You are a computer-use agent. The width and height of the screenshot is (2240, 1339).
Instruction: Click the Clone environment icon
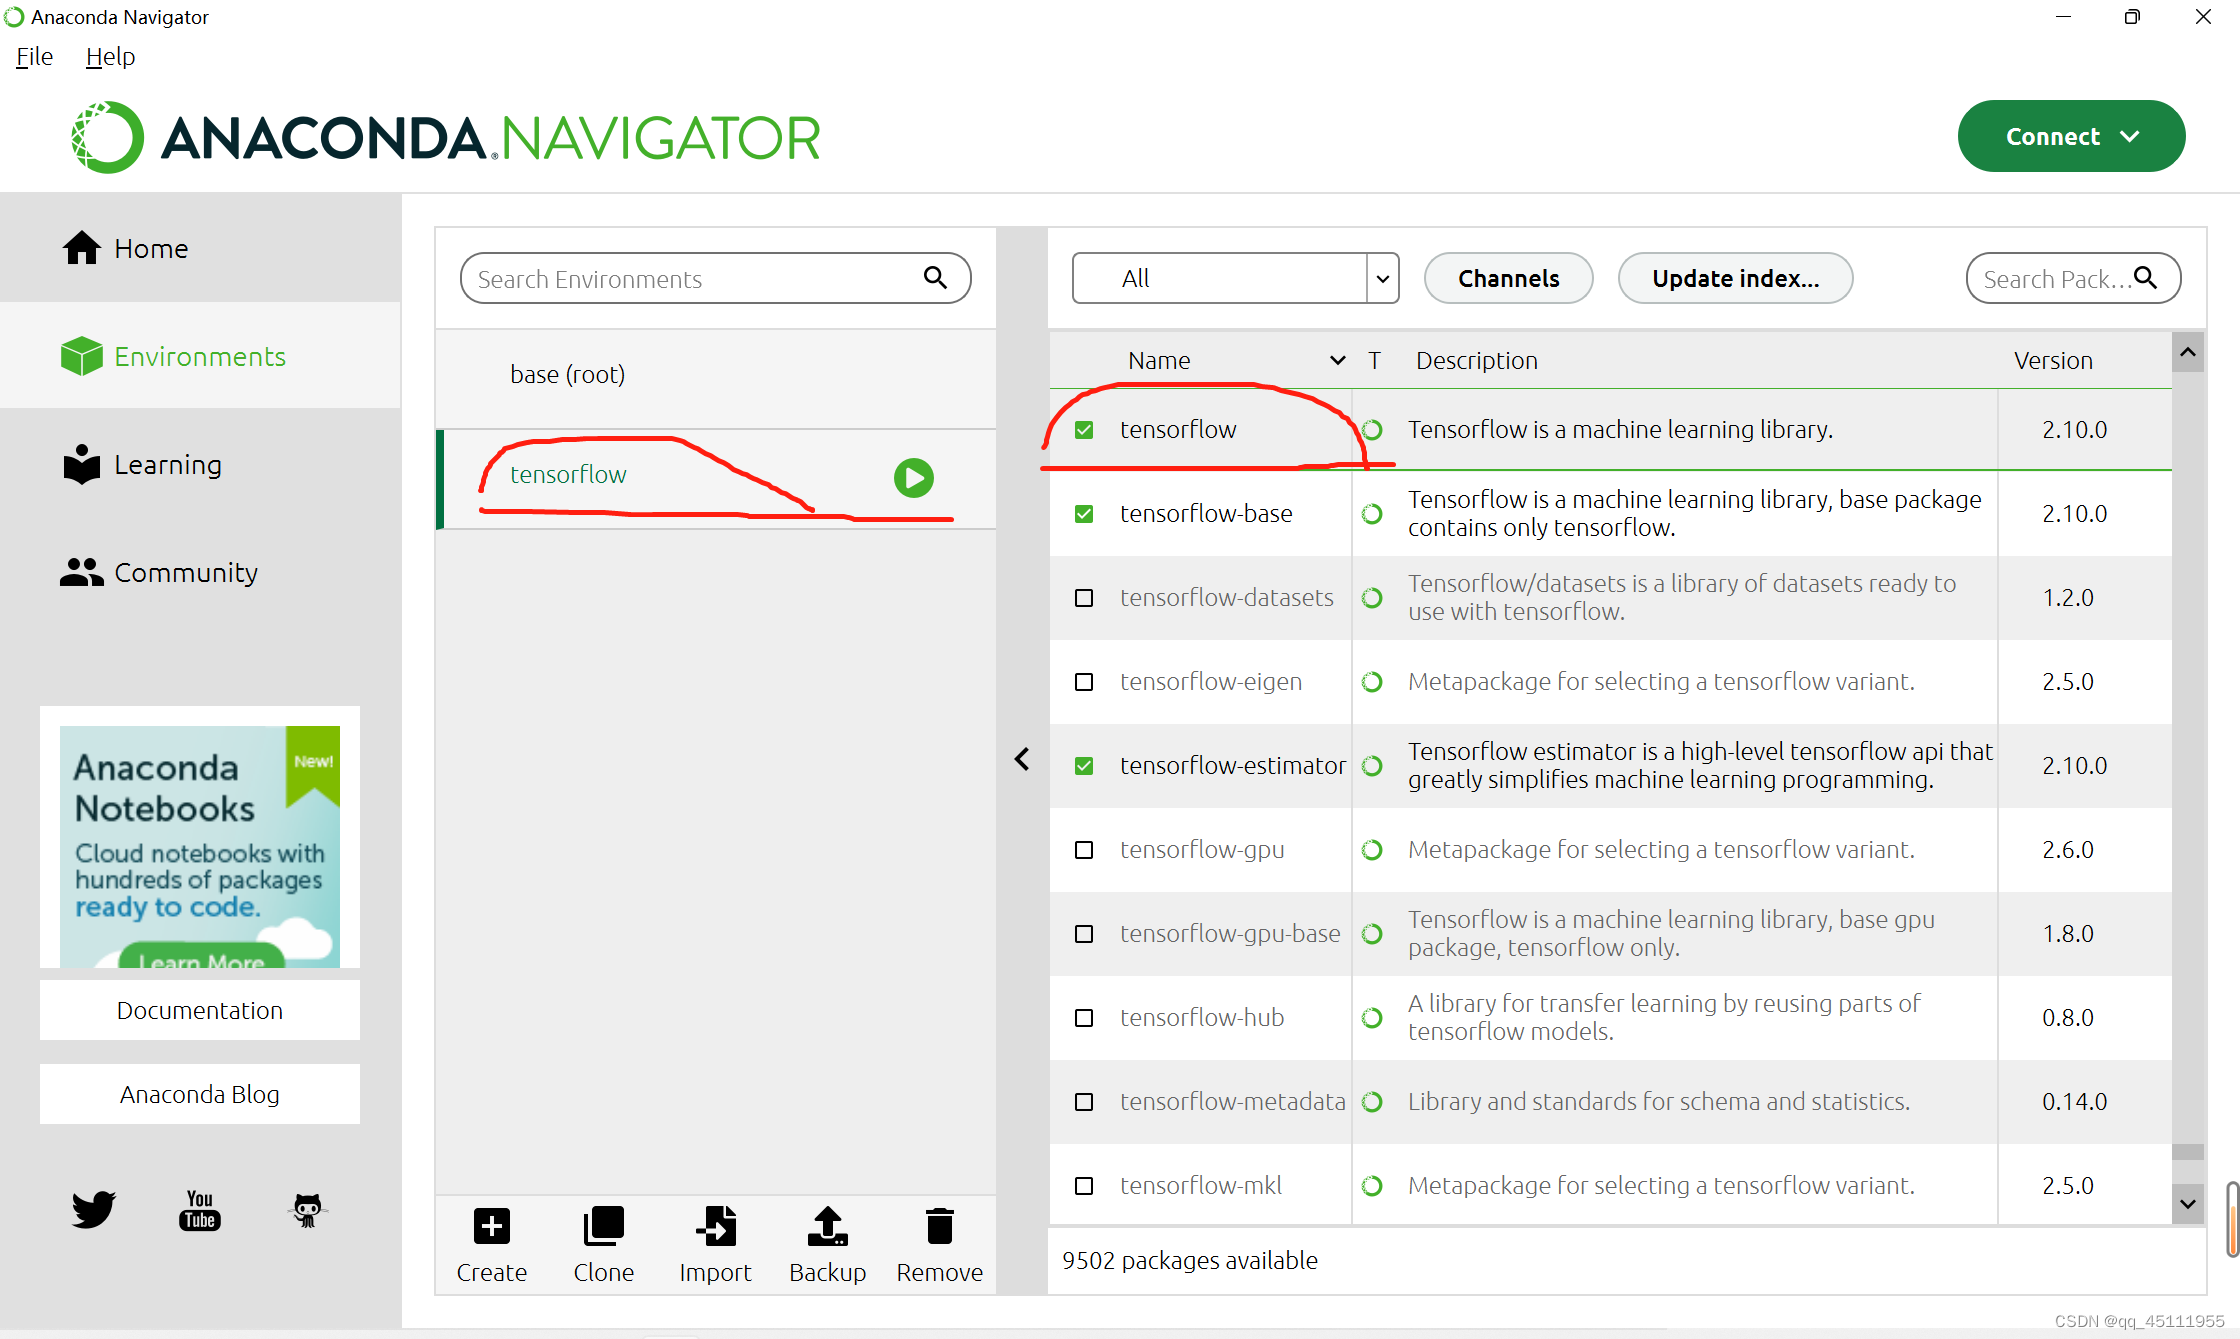[603, 1226]
